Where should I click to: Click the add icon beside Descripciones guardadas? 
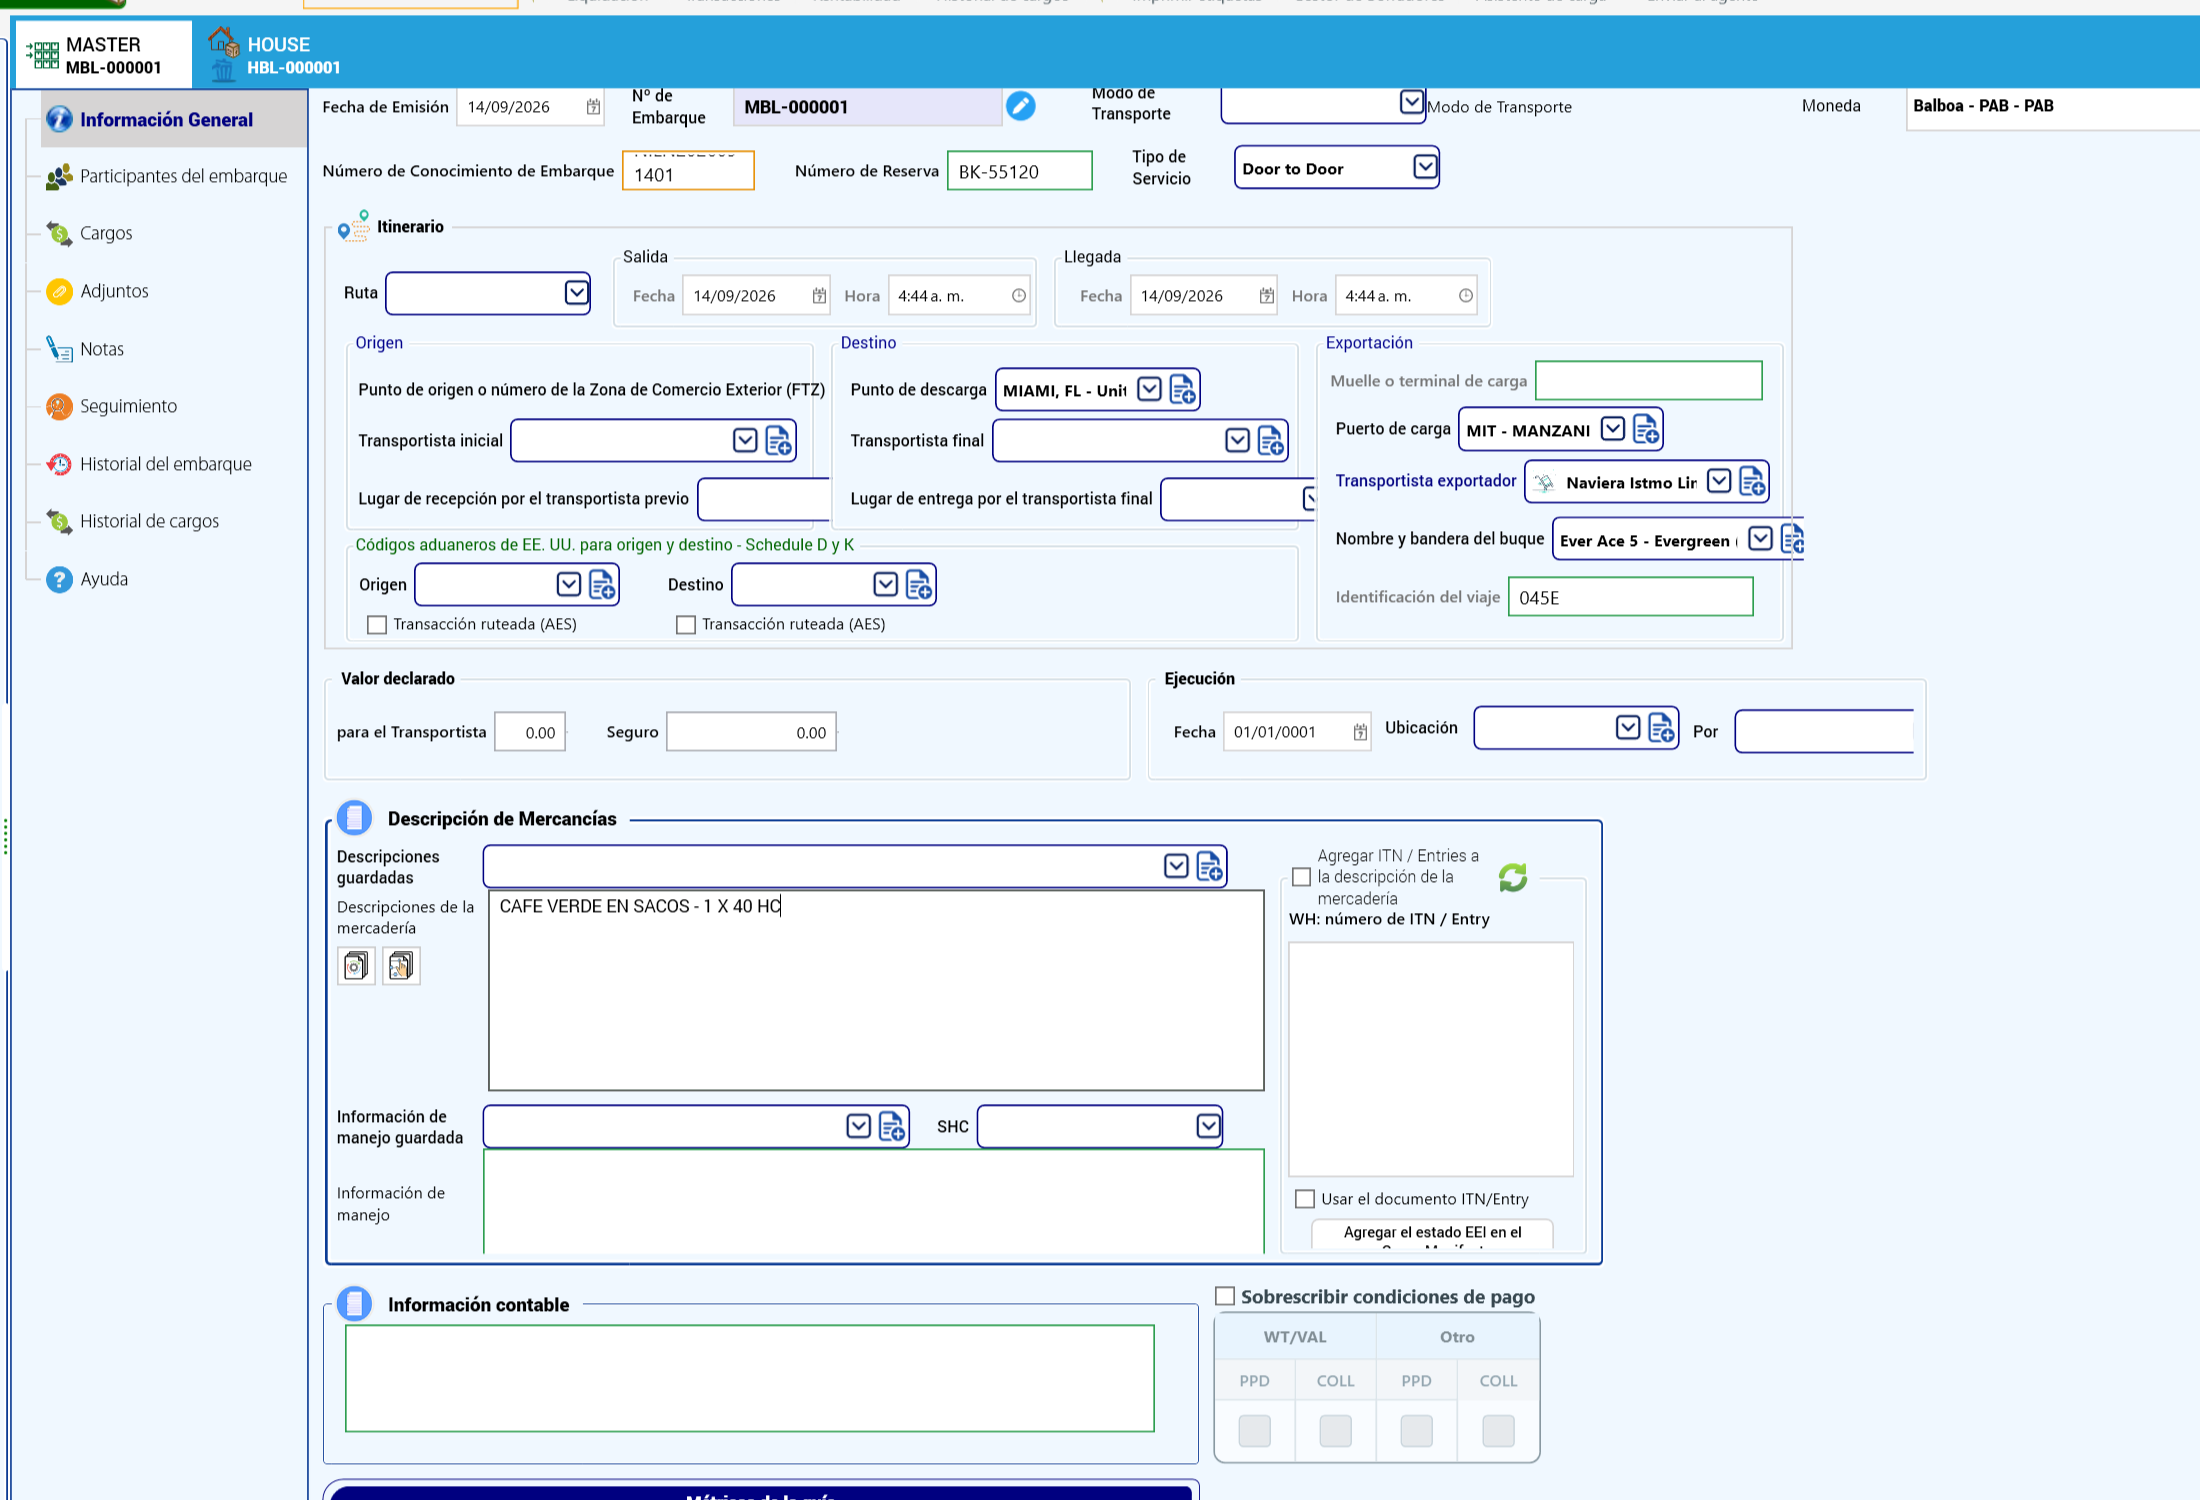pyautogui.click(x=1209, y=866)
